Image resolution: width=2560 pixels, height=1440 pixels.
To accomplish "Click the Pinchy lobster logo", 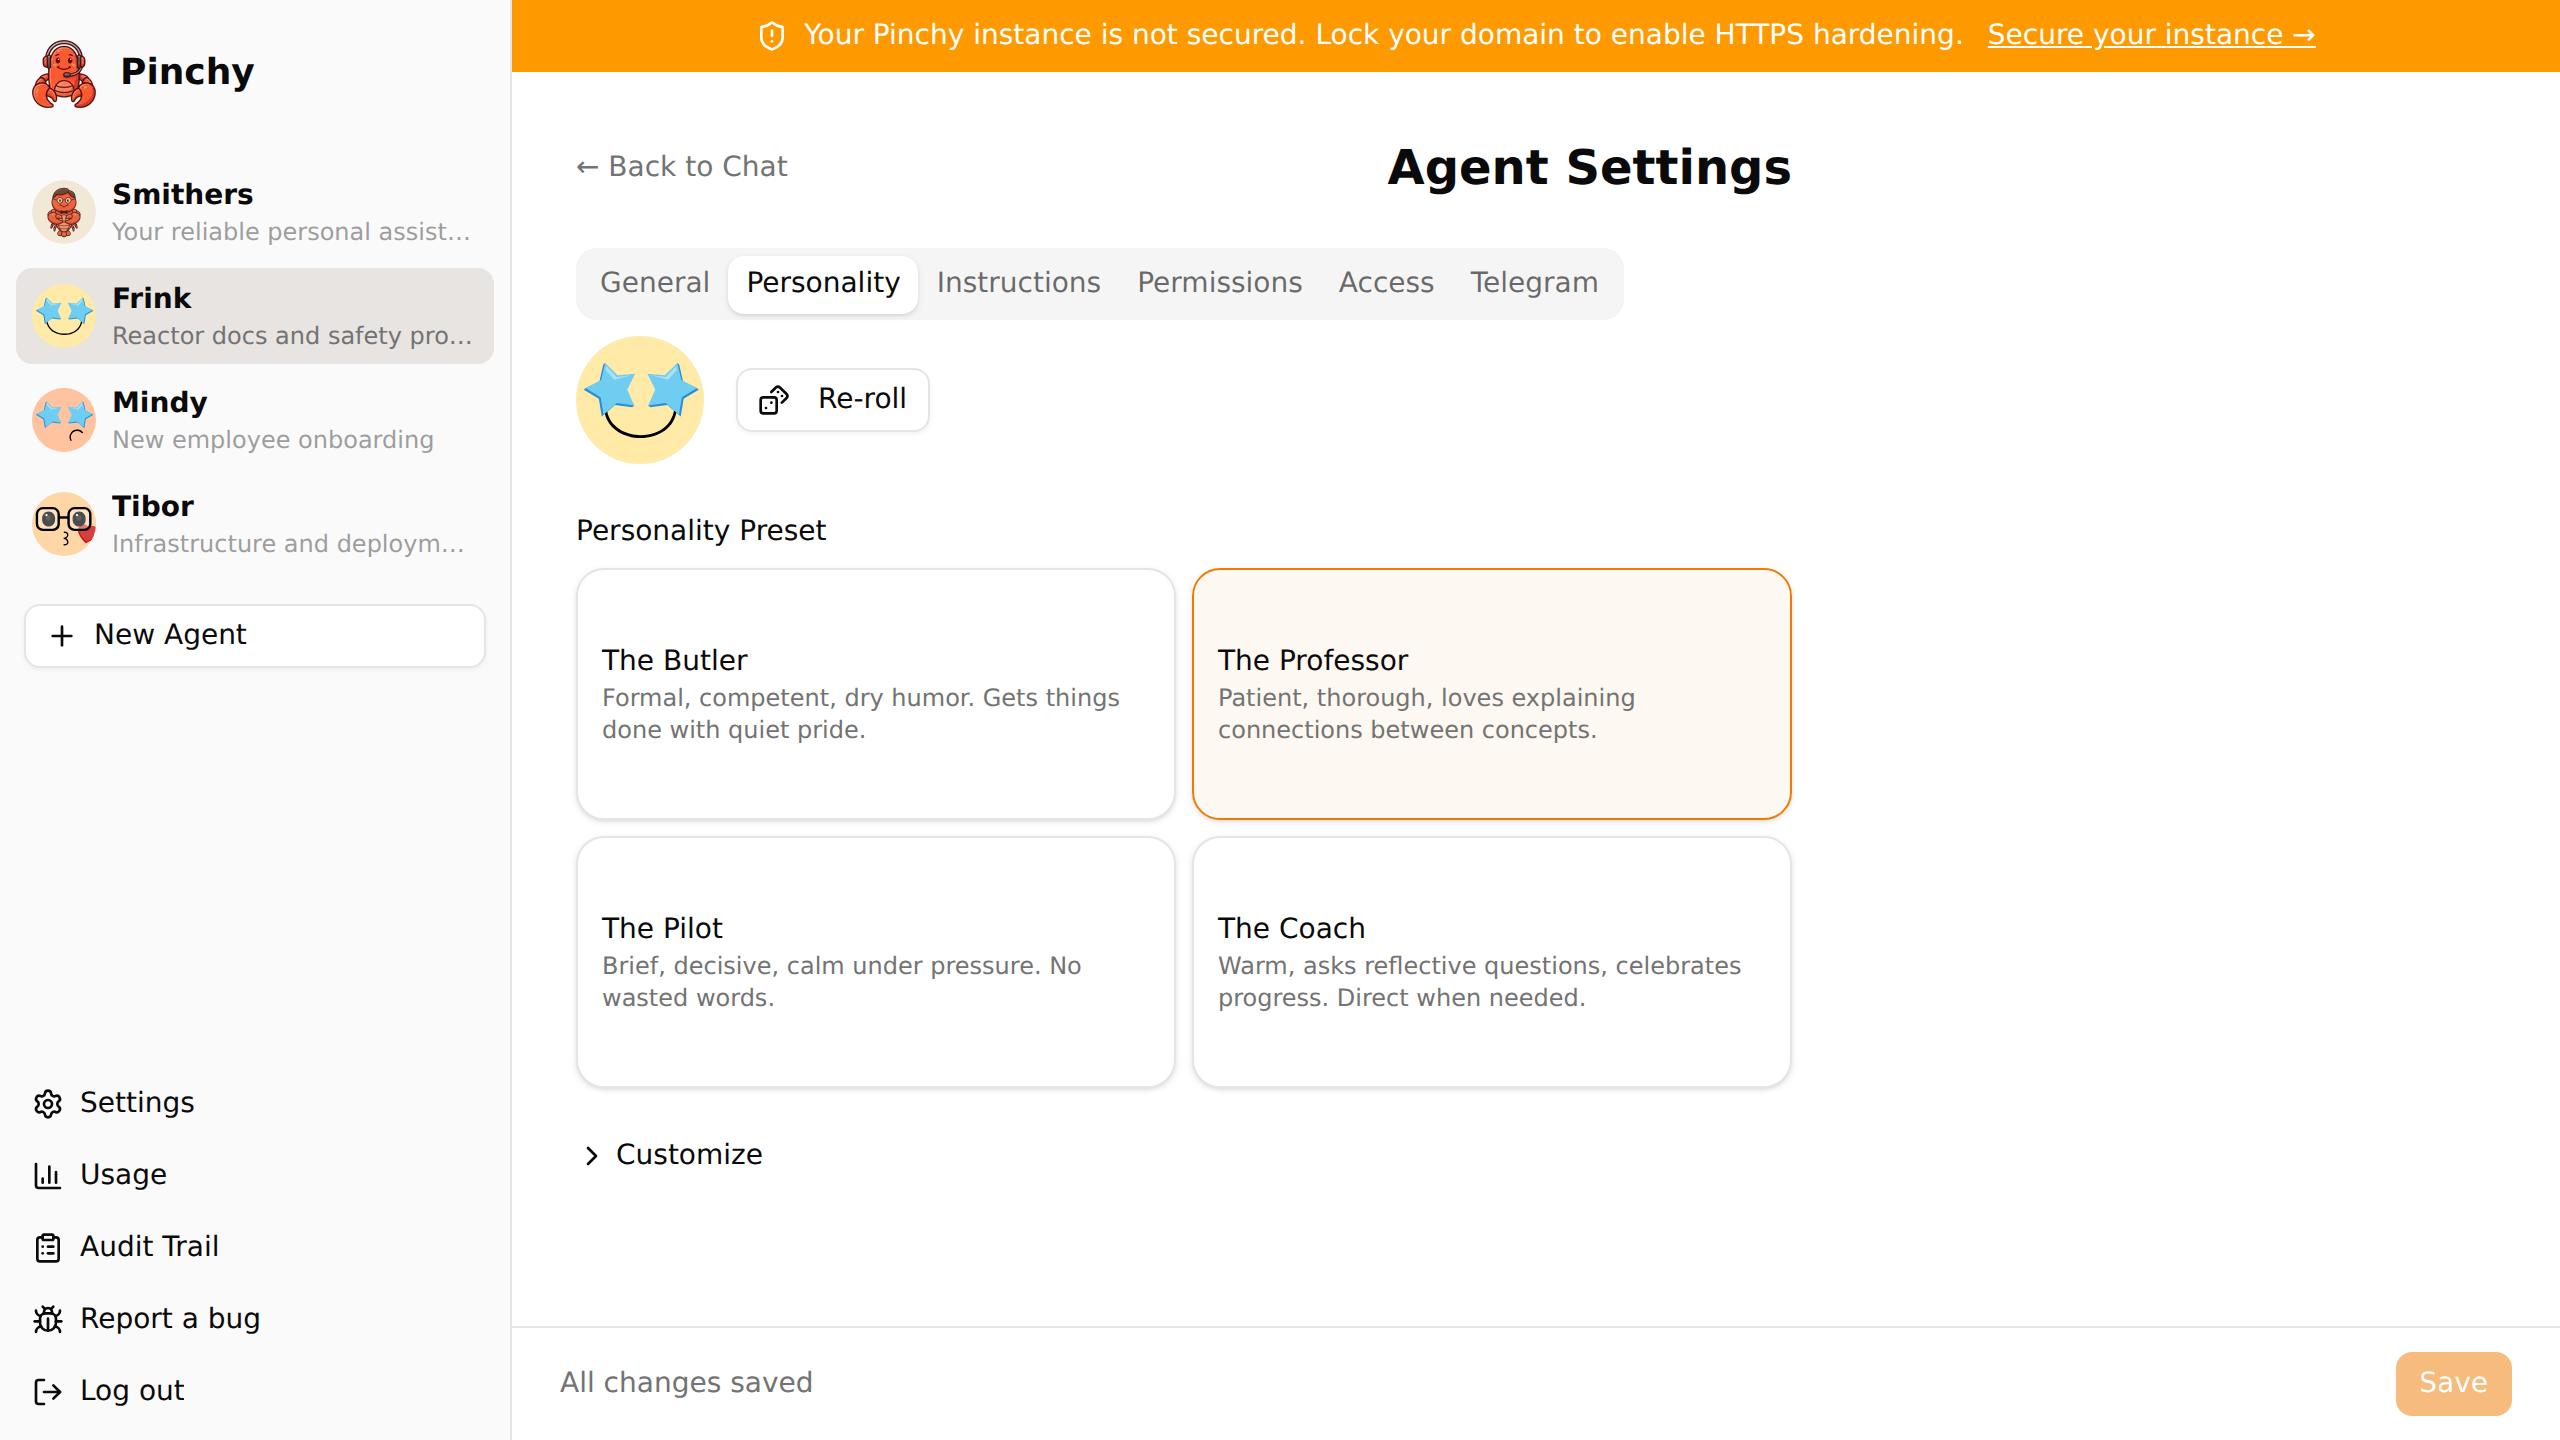I will (x=64, y=73).
